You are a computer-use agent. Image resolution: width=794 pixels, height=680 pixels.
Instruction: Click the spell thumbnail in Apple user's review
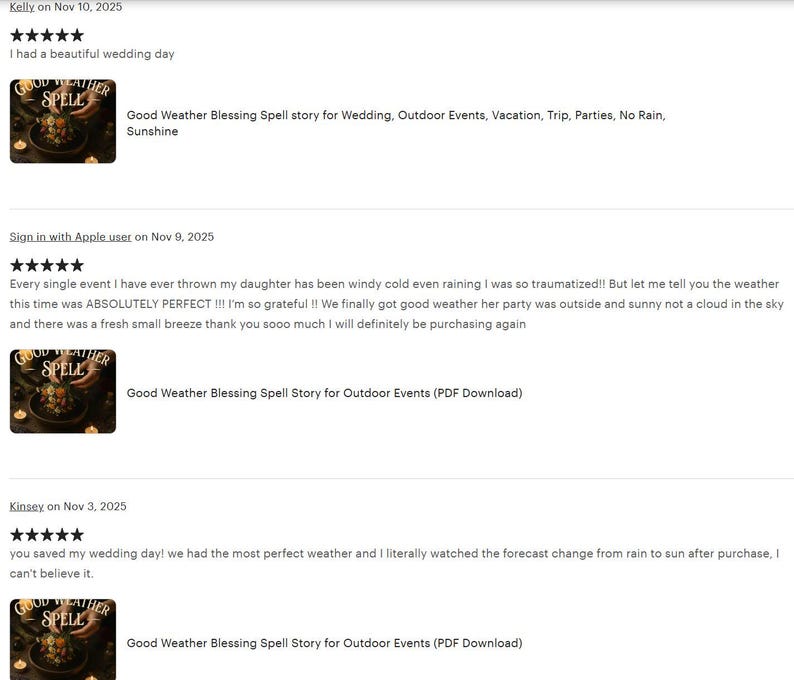tap(63, 391)
